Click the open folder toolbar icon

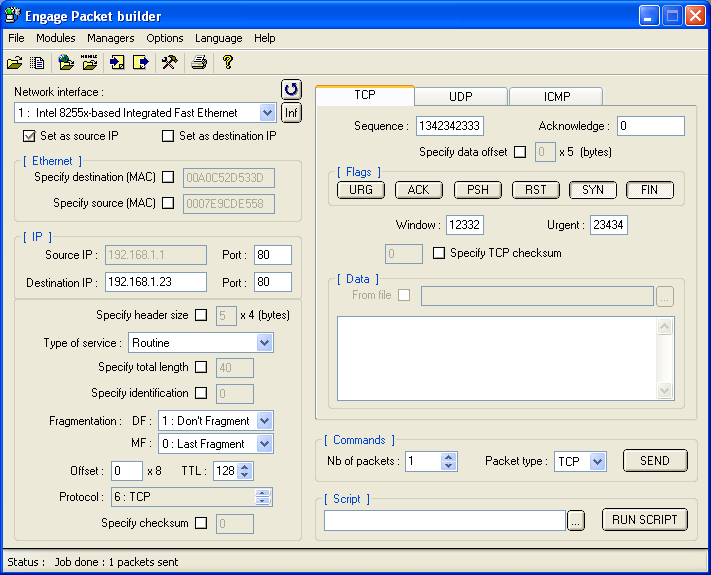15,62
